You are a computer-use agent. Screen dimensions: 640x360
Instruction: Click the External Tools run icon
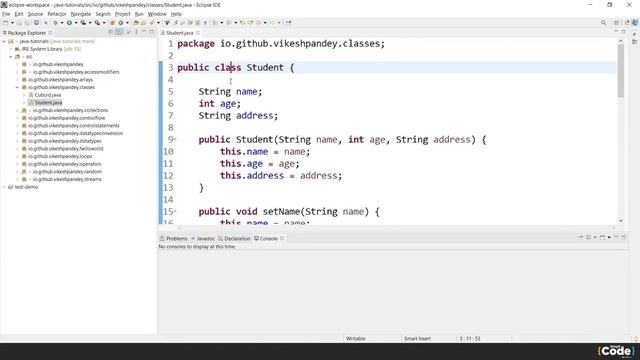tap(97, 23)
